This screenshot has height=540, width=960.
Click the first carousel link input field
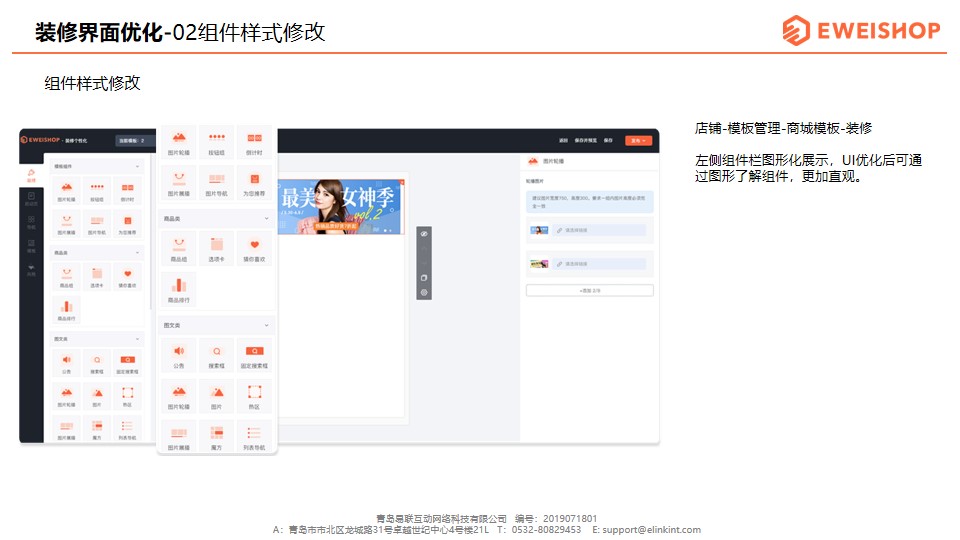point(599,230)
